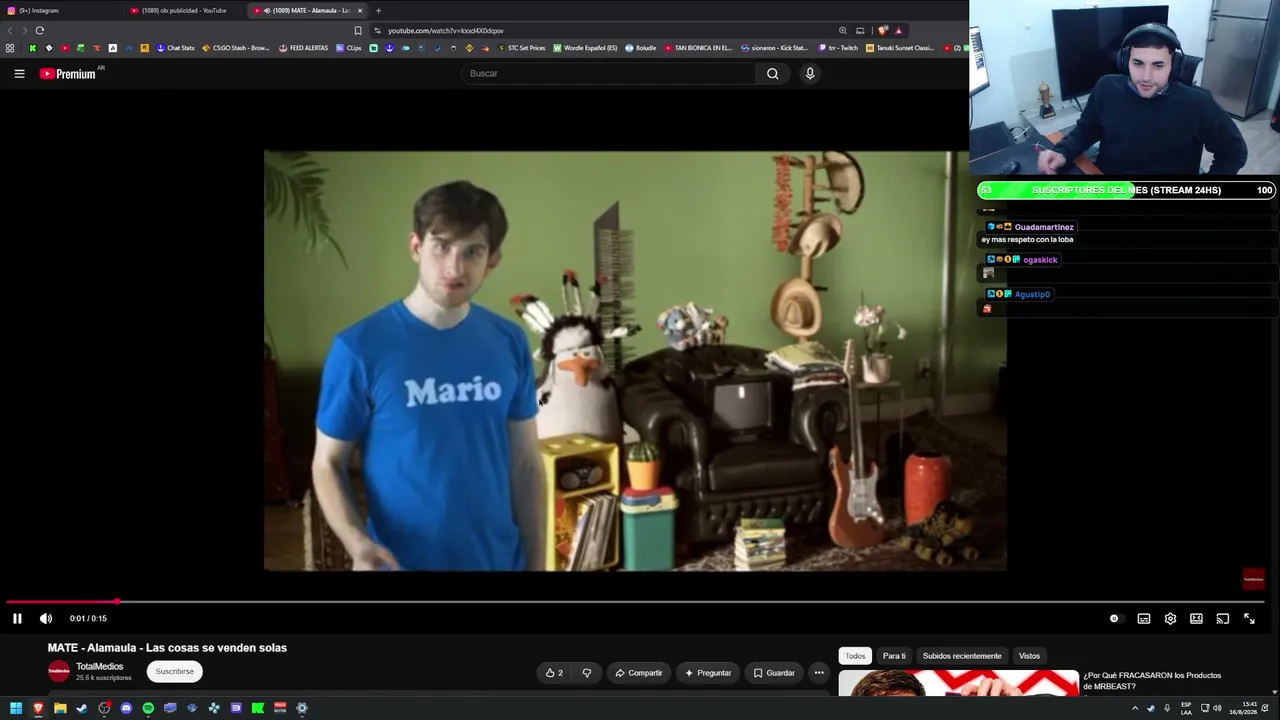Select the Subidos recientemente filter chip
Viewport: 1280px width, 720px height.
coord(962,656)
